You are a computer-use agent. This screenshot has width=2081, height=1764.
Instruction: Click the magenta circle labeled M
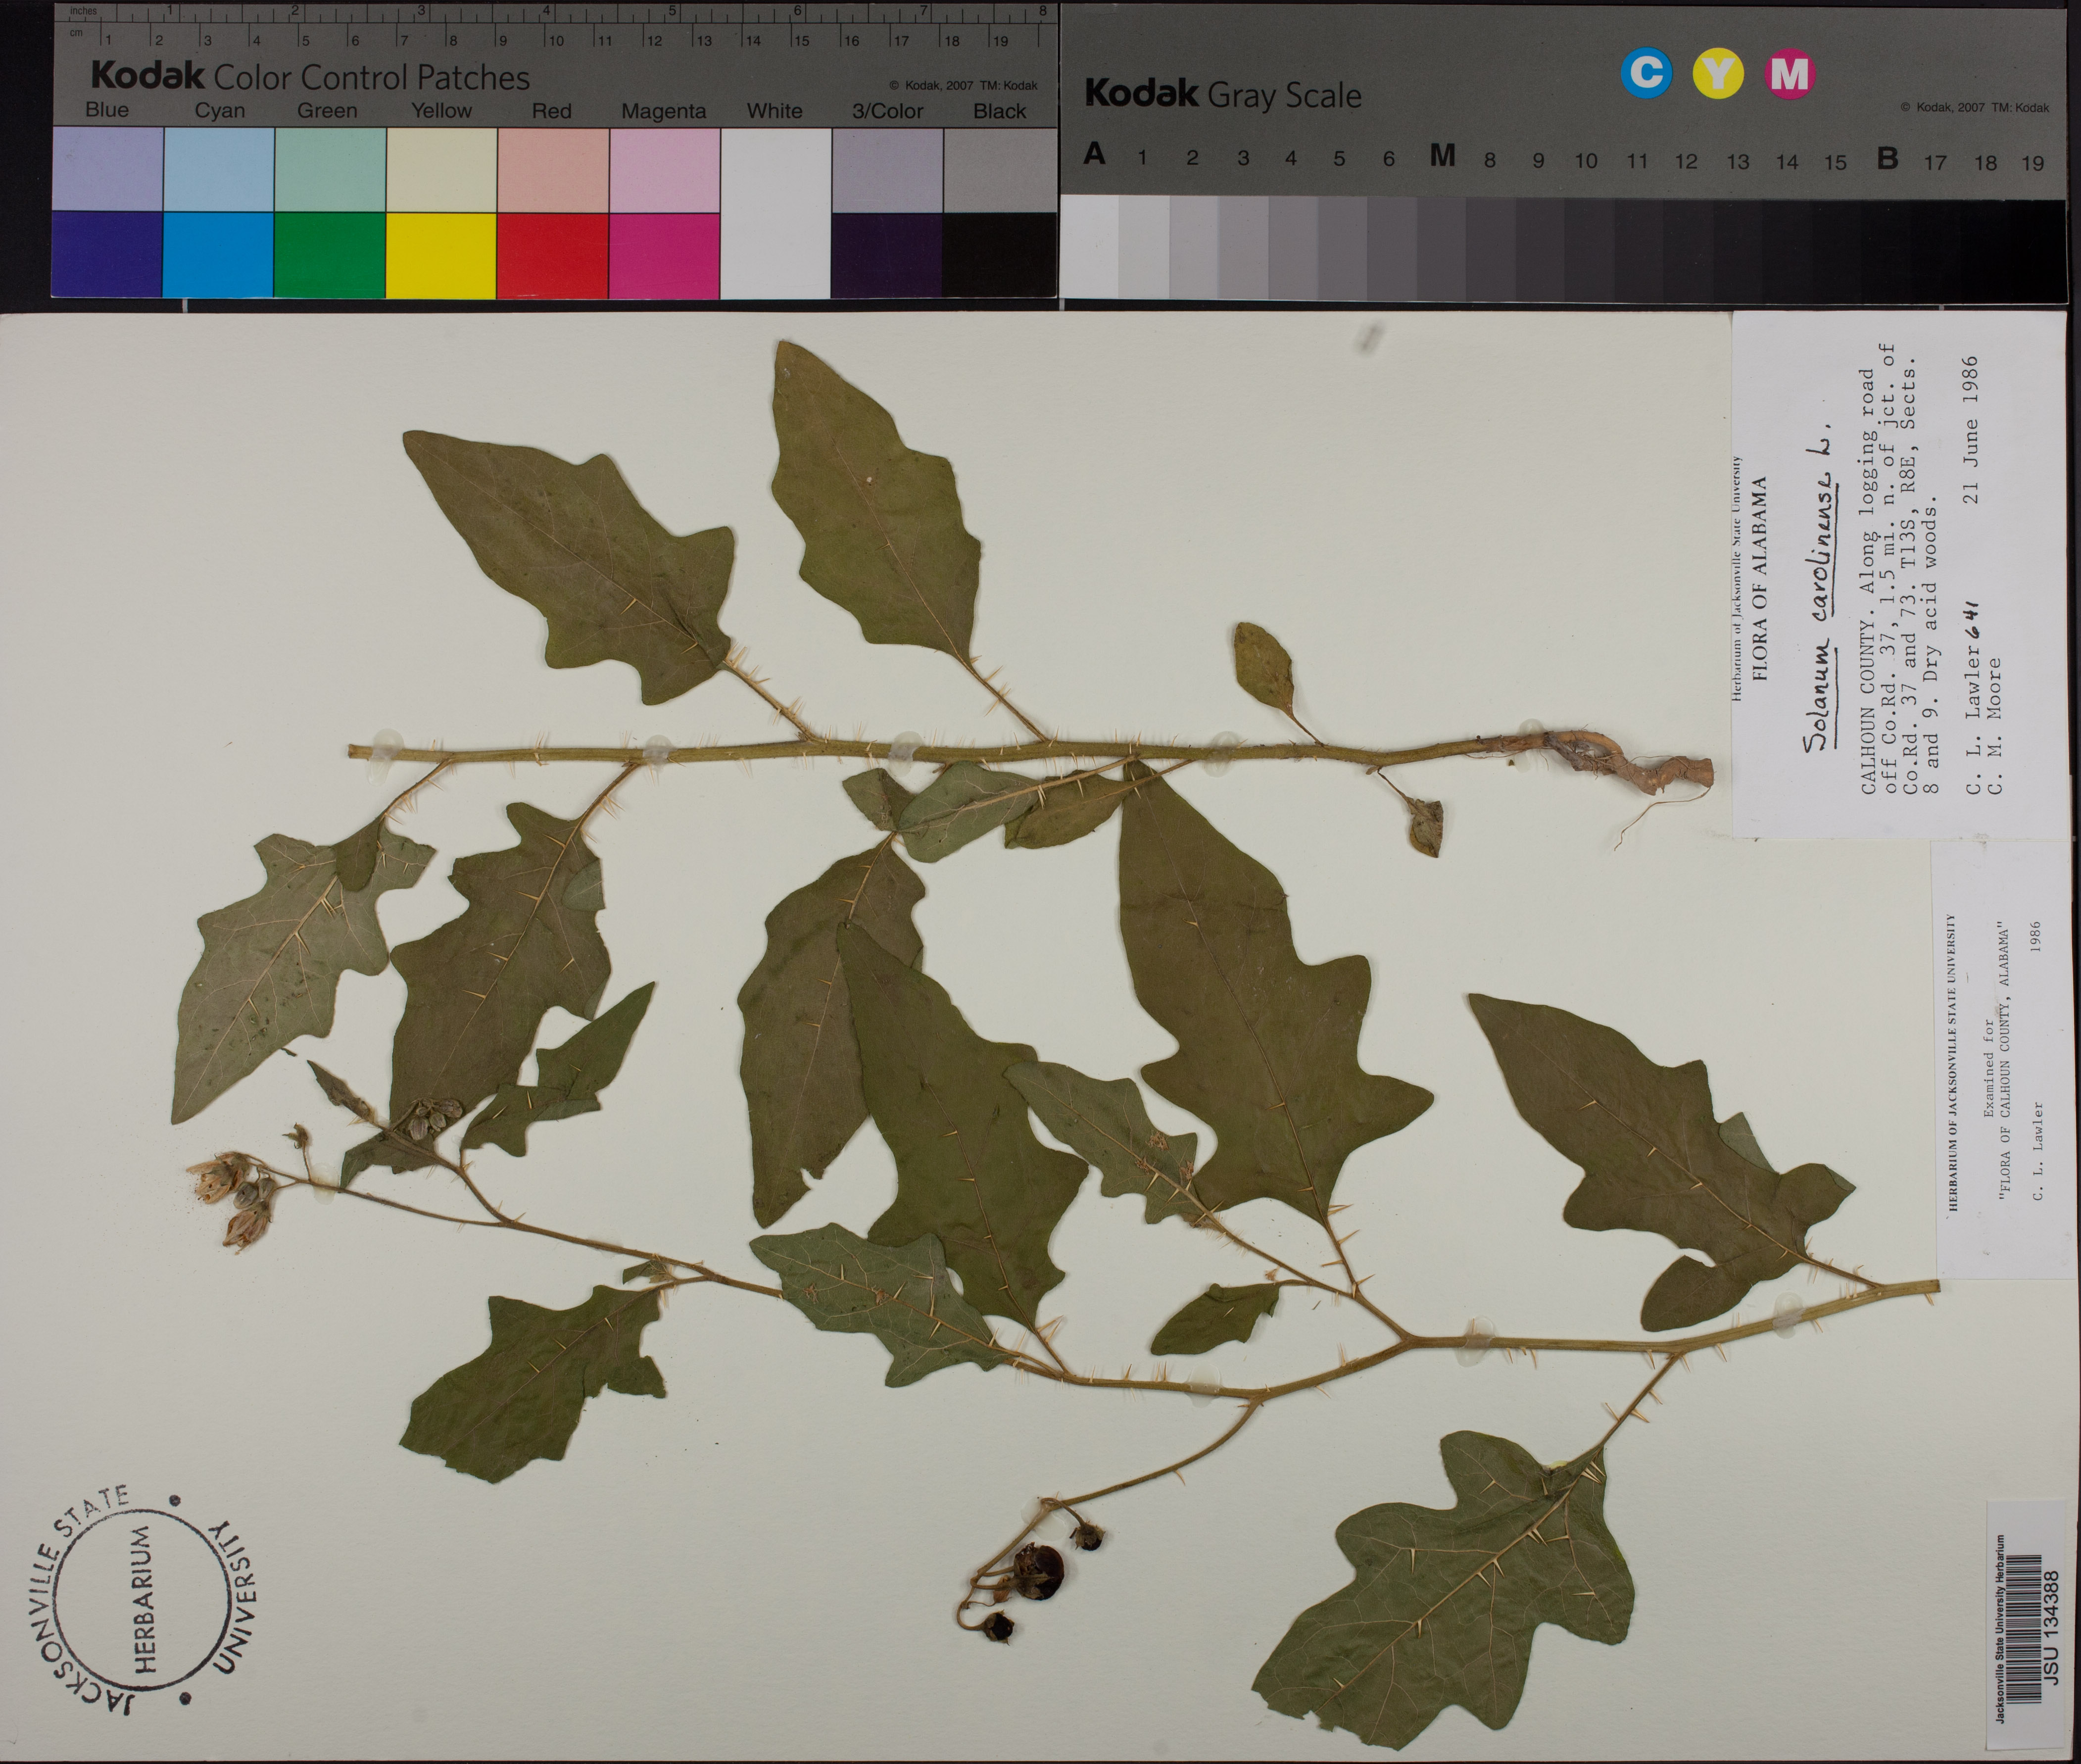click(1790, 73)
